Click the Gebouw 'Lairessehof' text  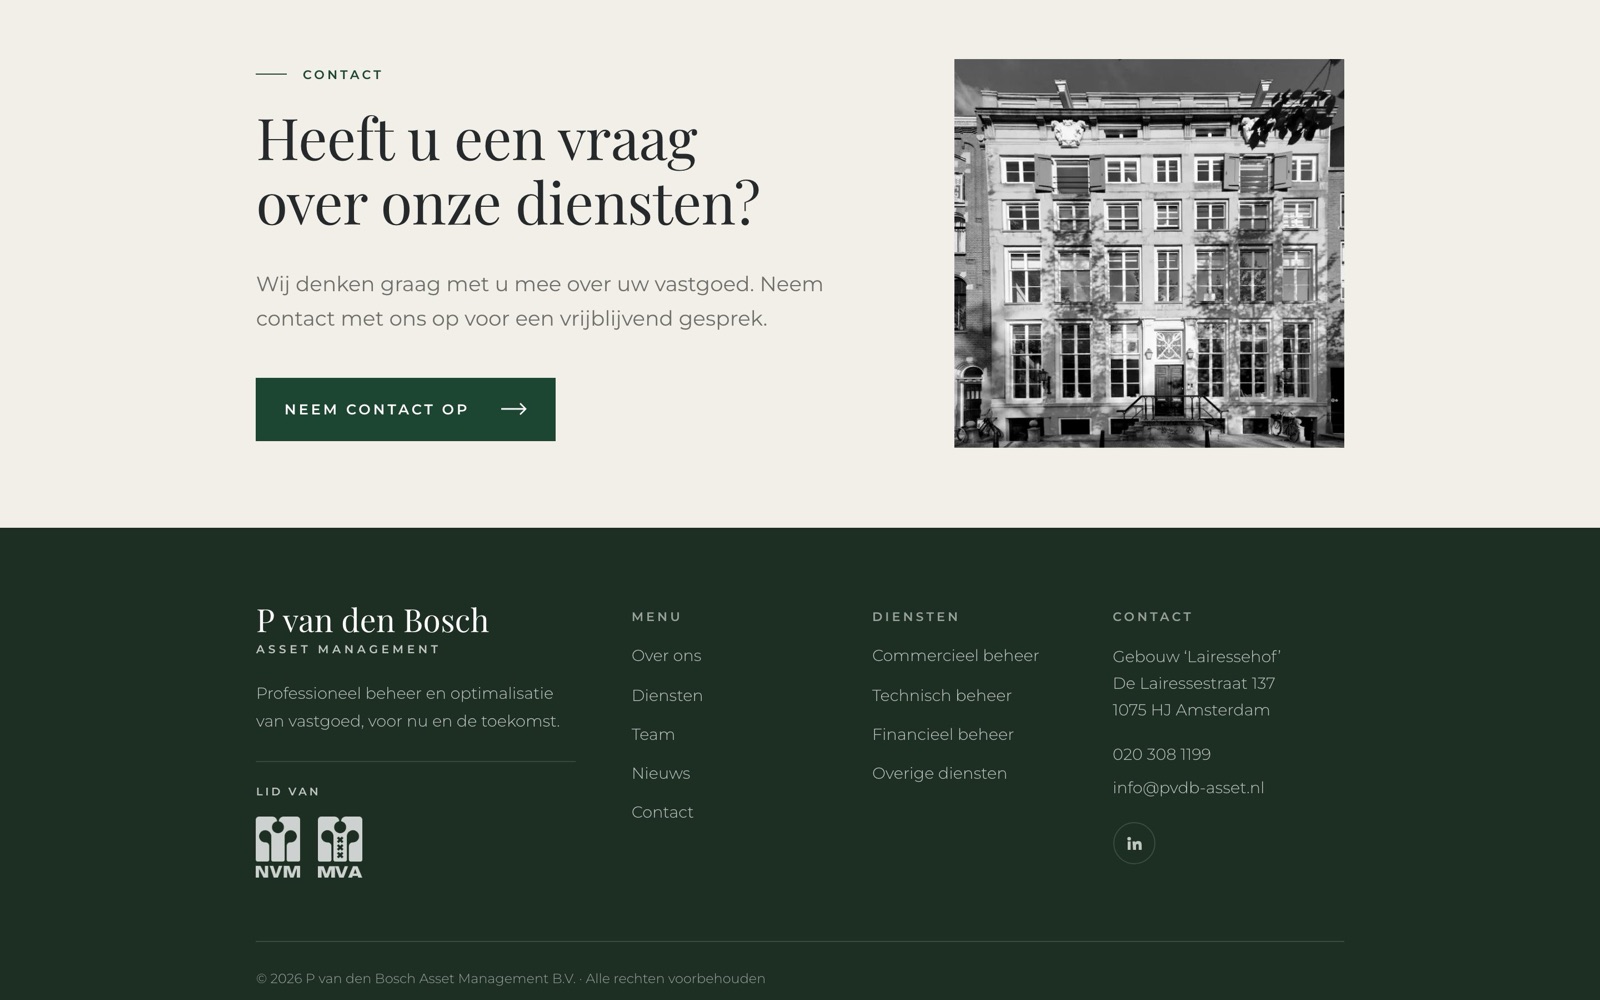pyautogui.click(x=1196, y=657)
